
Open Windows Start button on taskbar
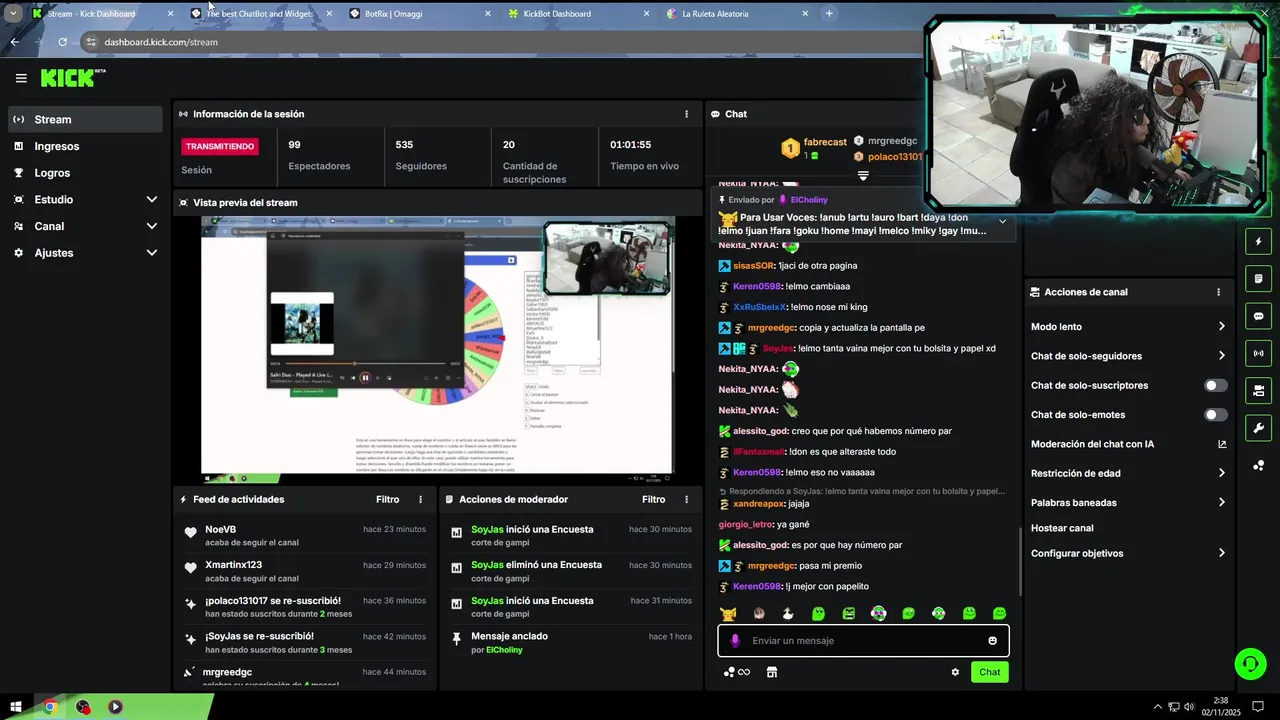tap(15, 707)
